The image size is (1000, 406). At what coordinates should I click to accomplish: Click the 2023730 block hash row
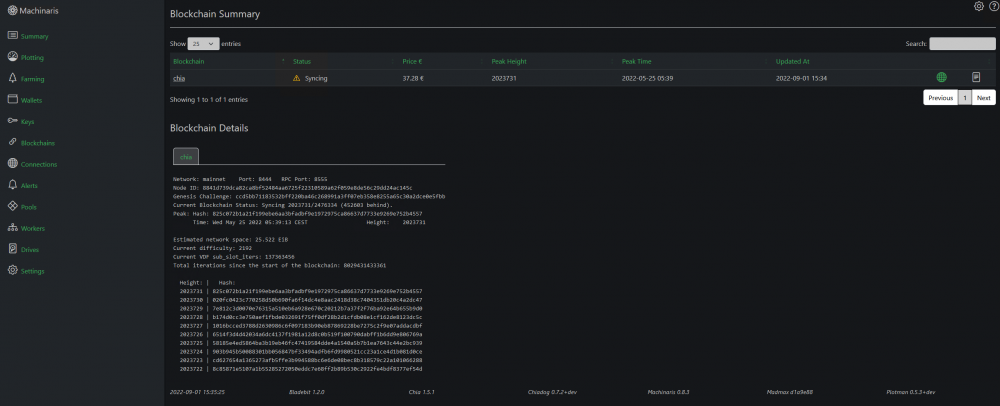coord(301,299)
